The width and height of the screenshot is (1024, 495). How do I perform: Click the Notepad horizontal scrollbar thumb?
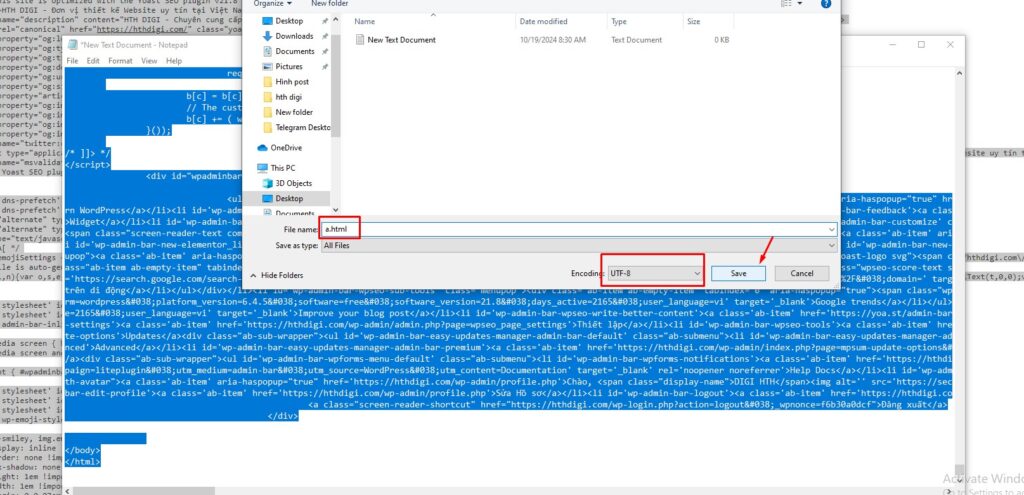[143, 490]
